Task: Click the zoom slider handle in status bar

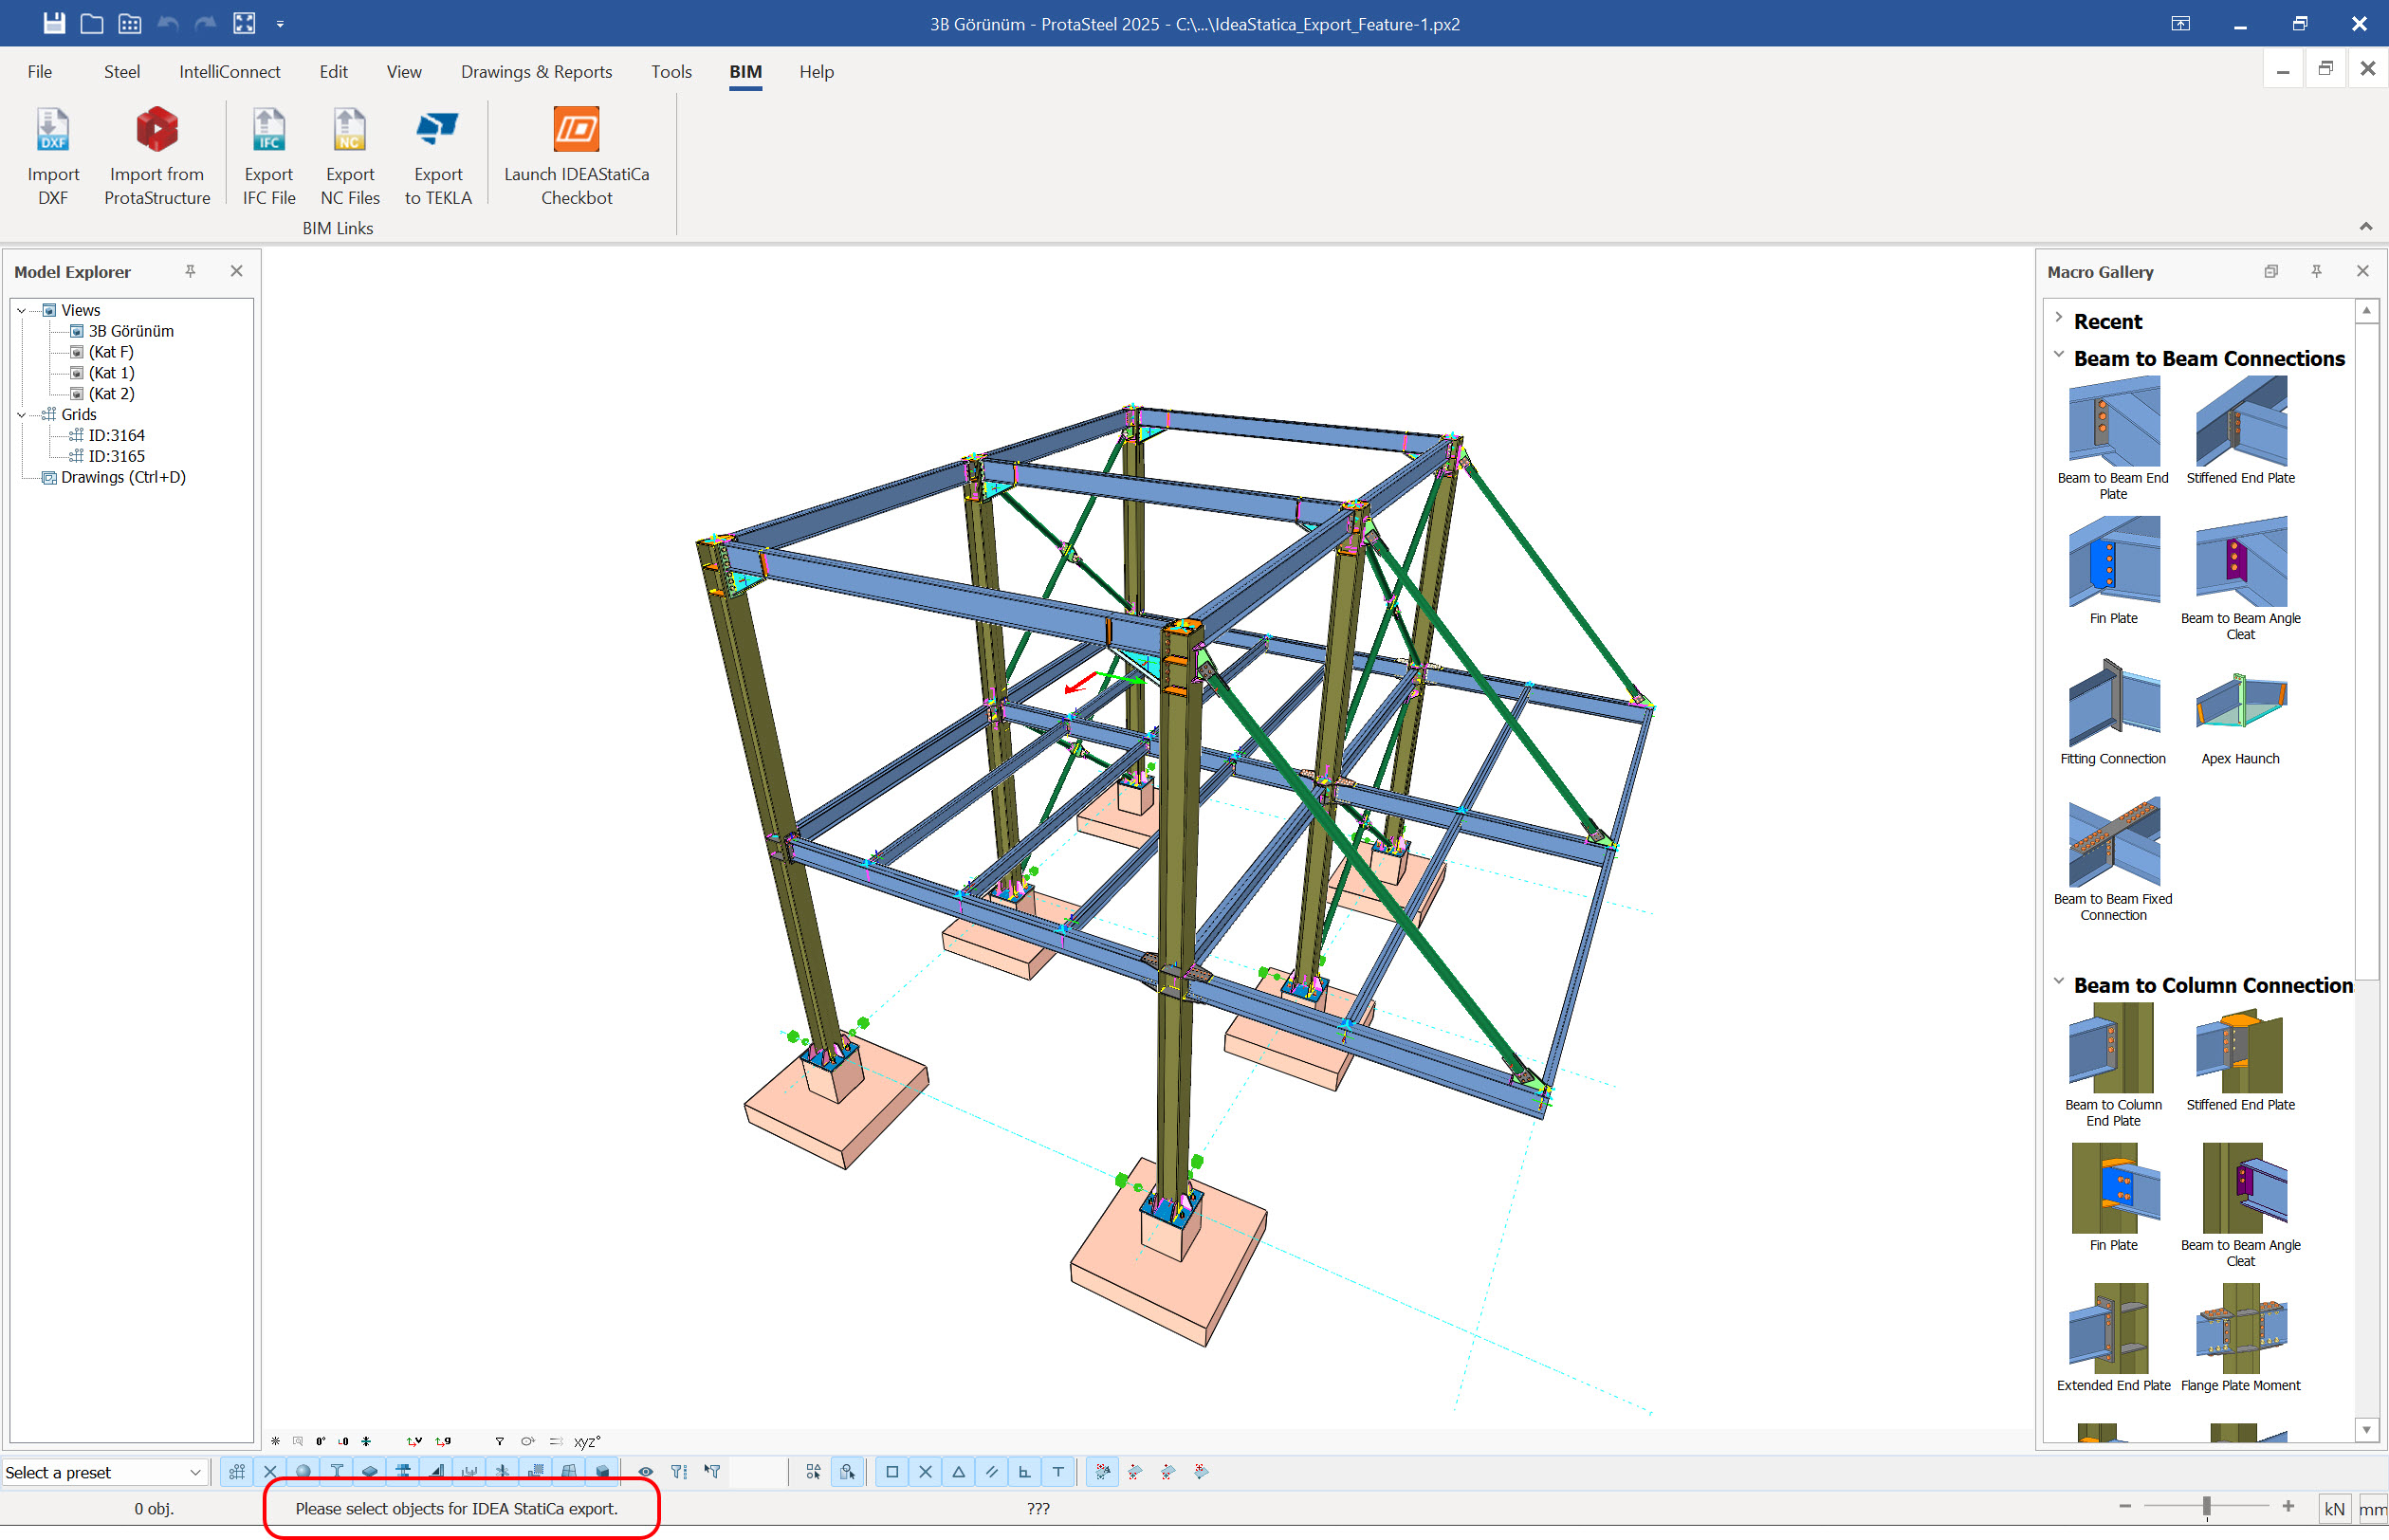Action: [2206, 1506]
